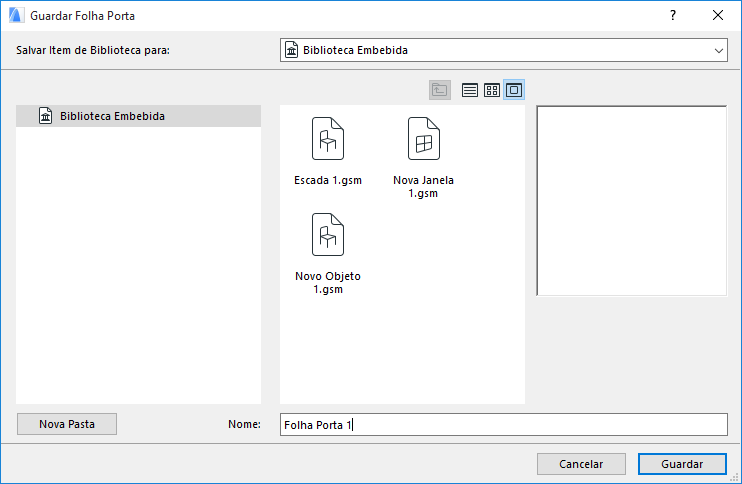Create a new folder with Nova Pasta
Screen dimensions: 742x484
(67, 424)
